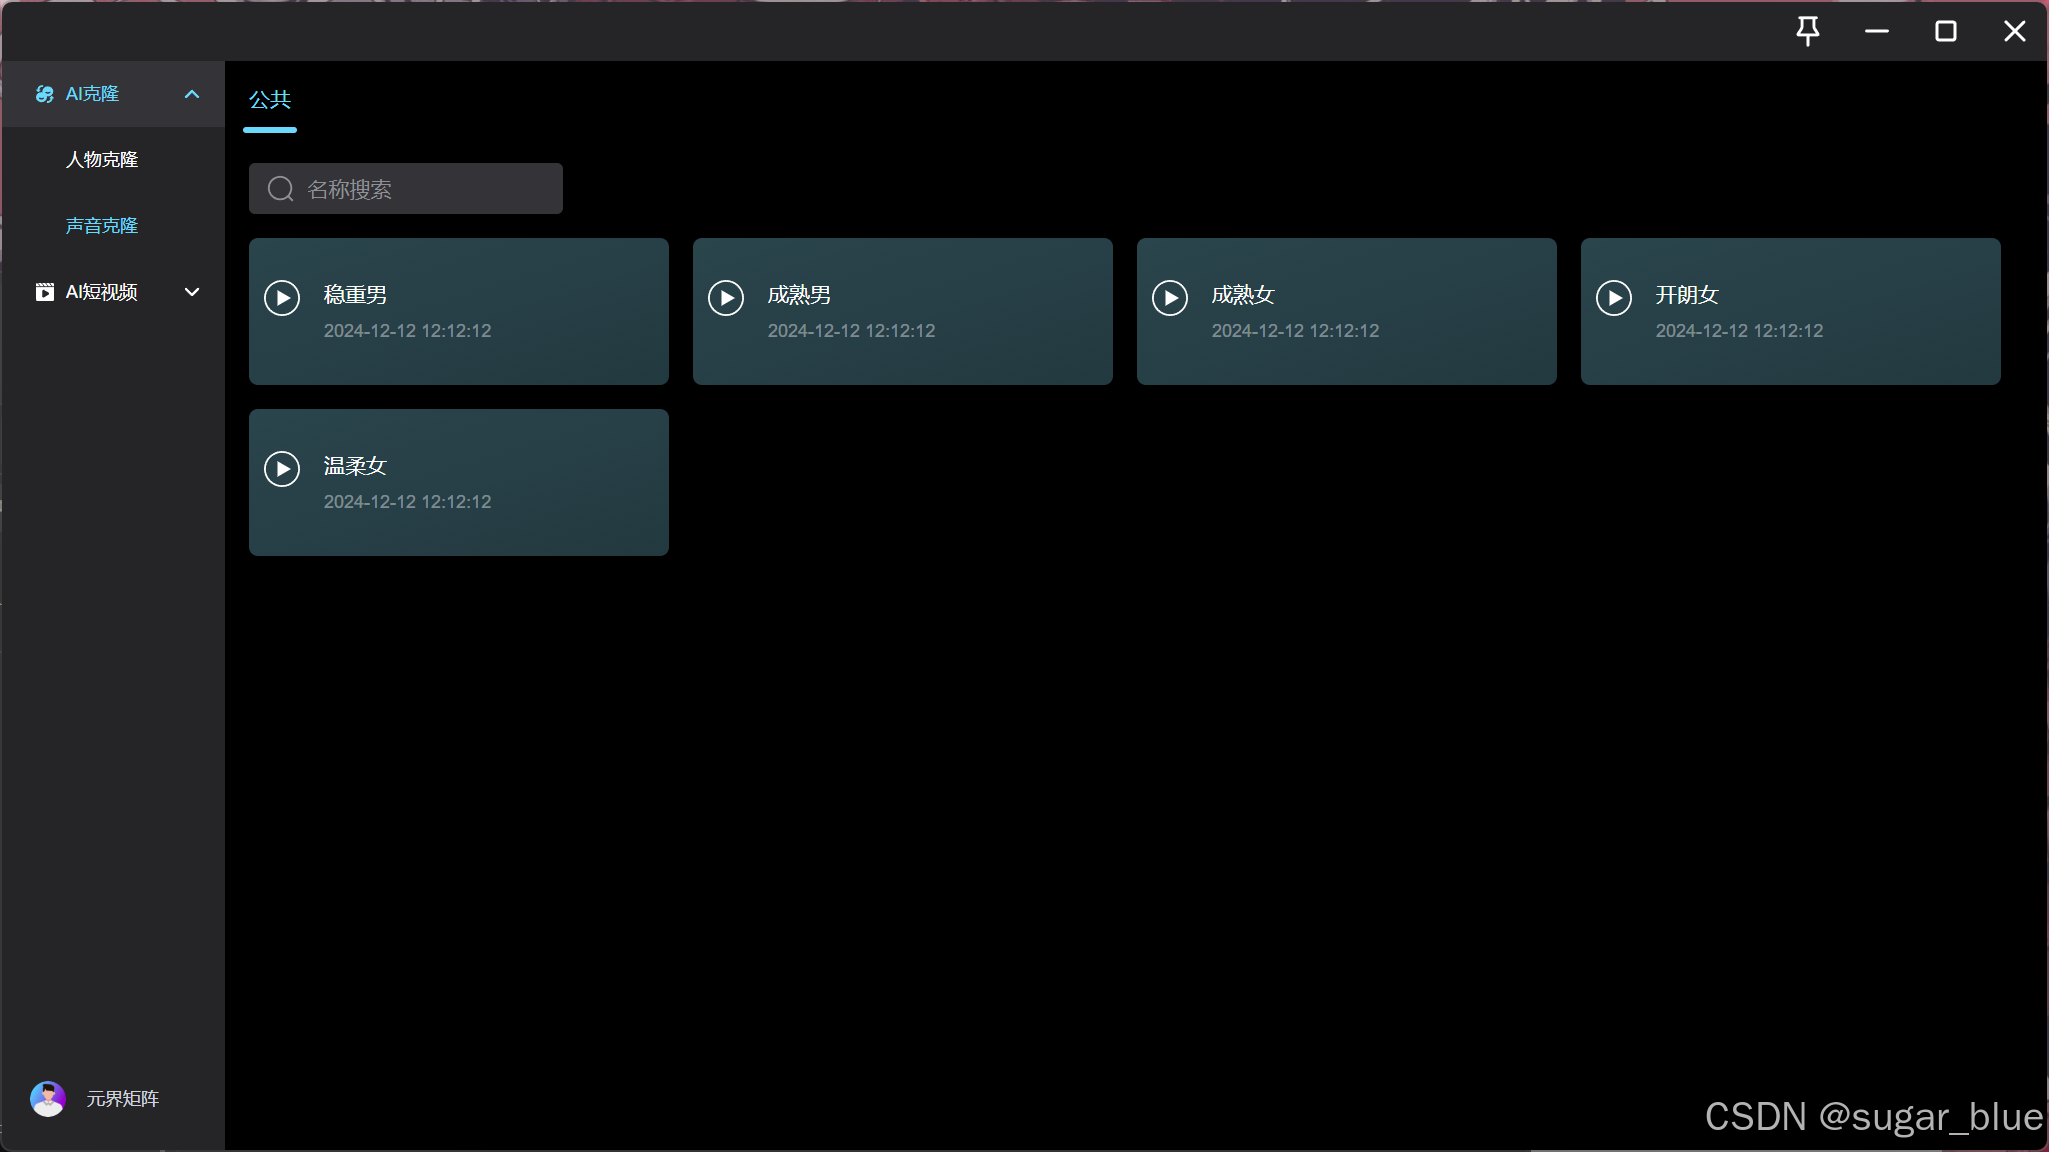The width and height of the screenshot is (2049, 1152).
Task: Click the search magnifier icon
Action: pos(281,189)
